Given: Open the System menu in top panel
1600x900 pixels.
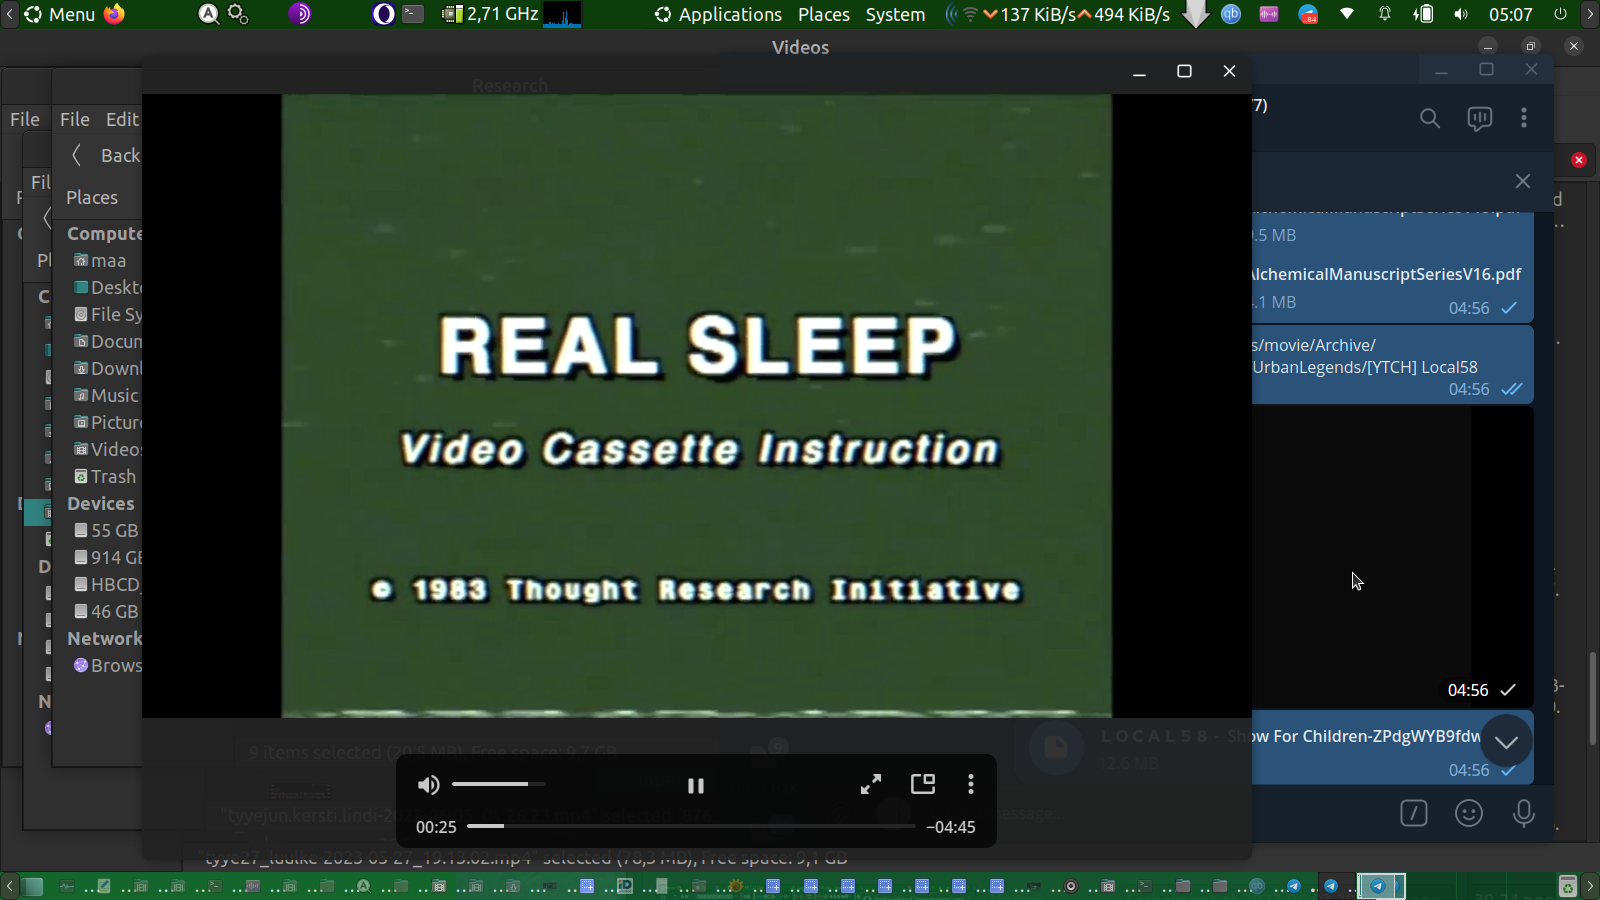Looking at the screenshot, I should tap(896, 14).
